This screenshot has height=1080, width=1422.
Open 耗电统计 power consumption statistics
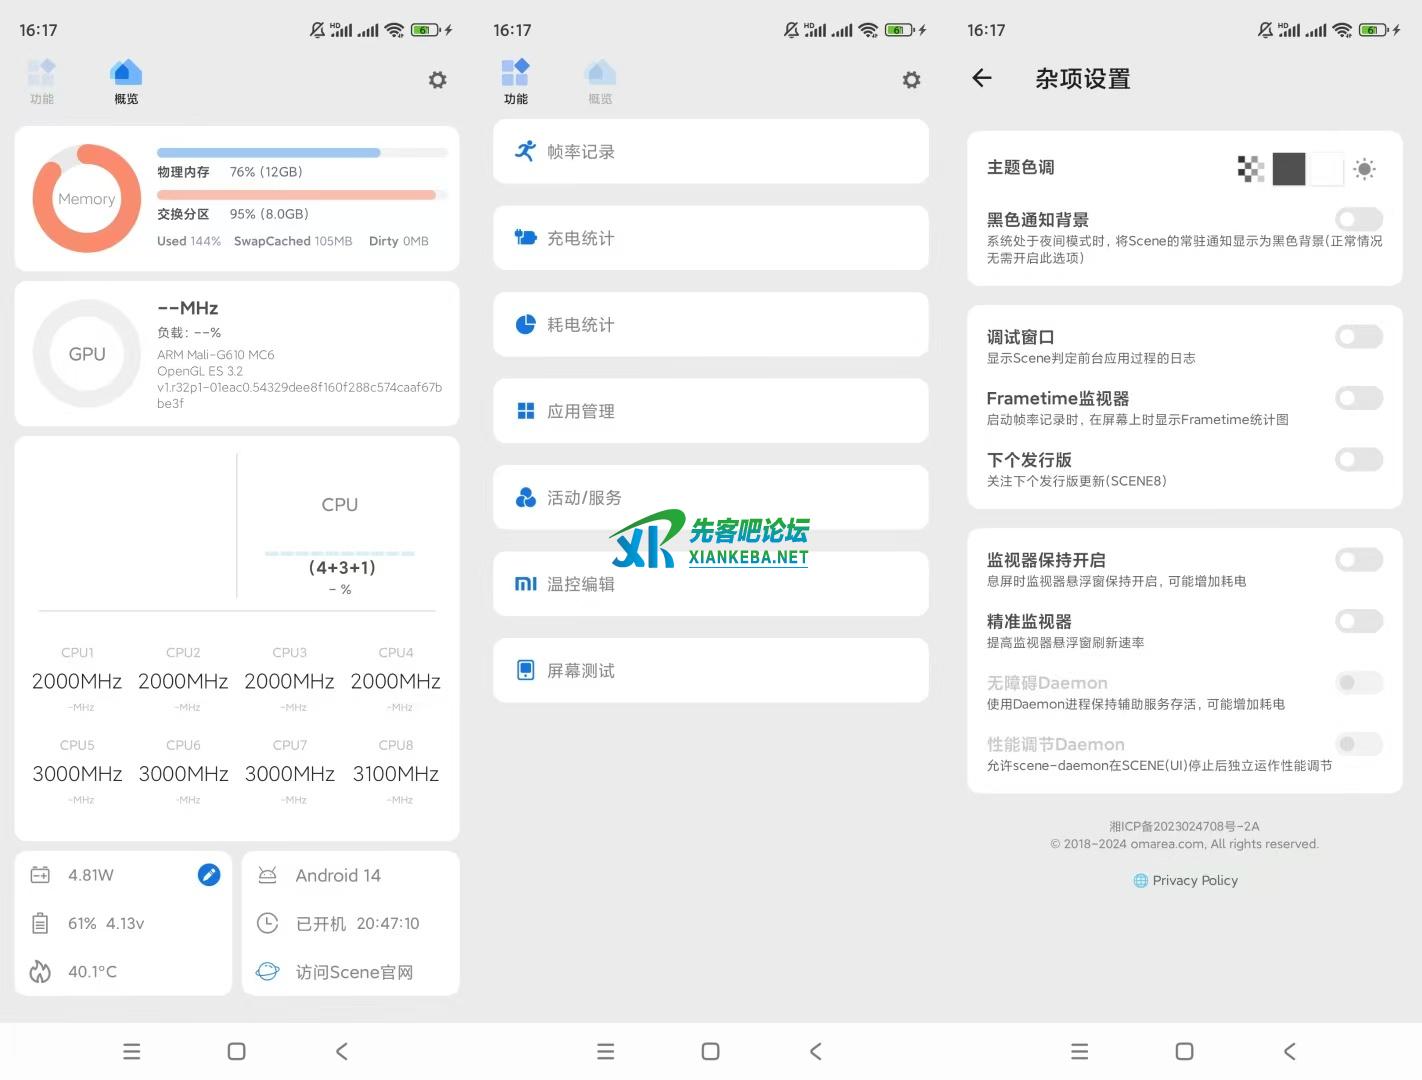tap(710, 324)
